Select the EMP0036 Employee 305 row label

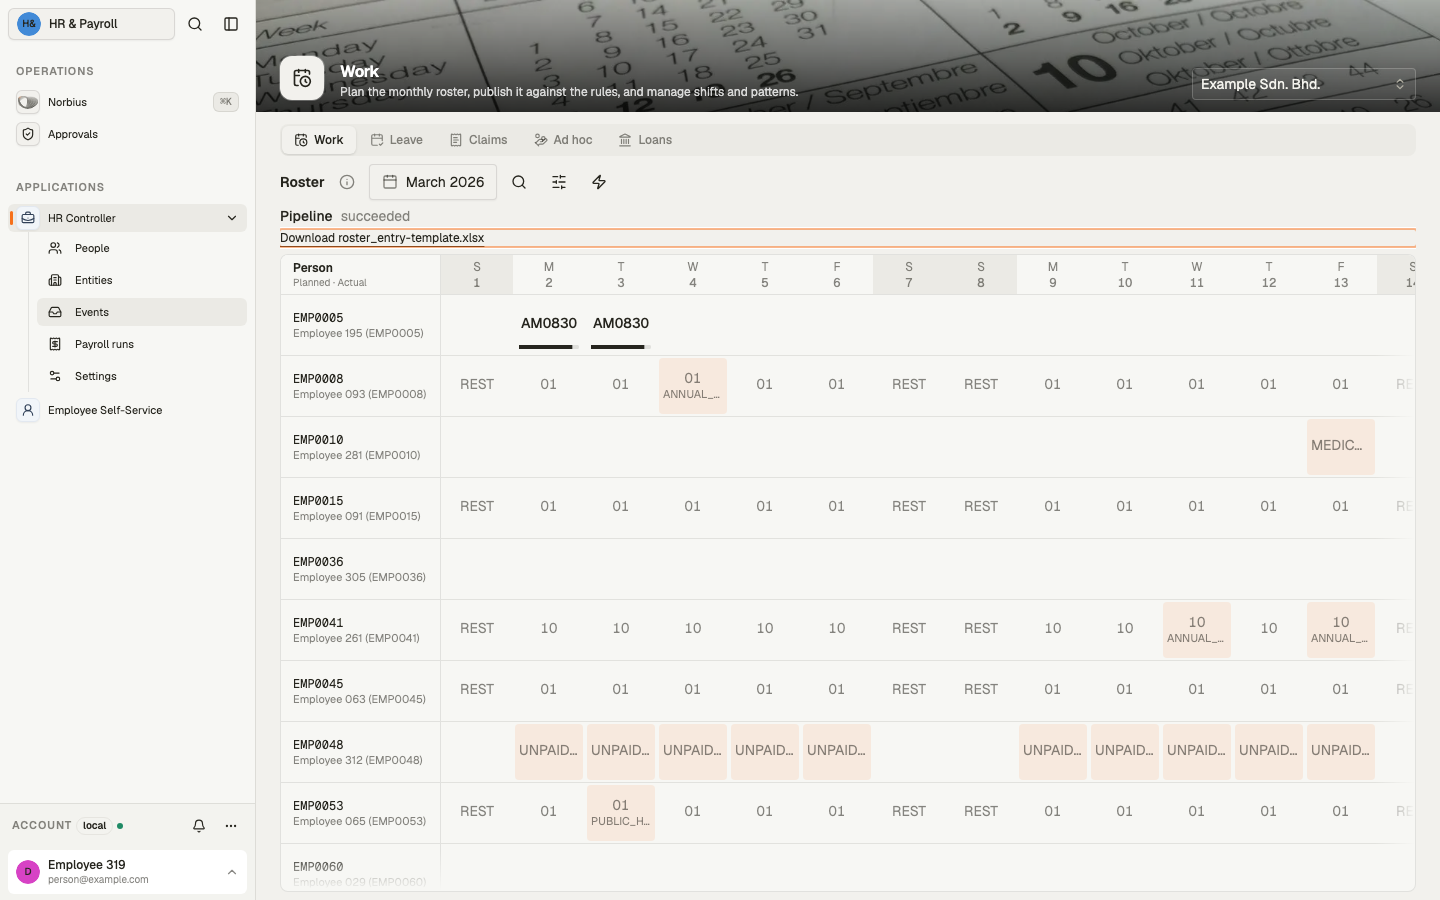click(360, 569)
